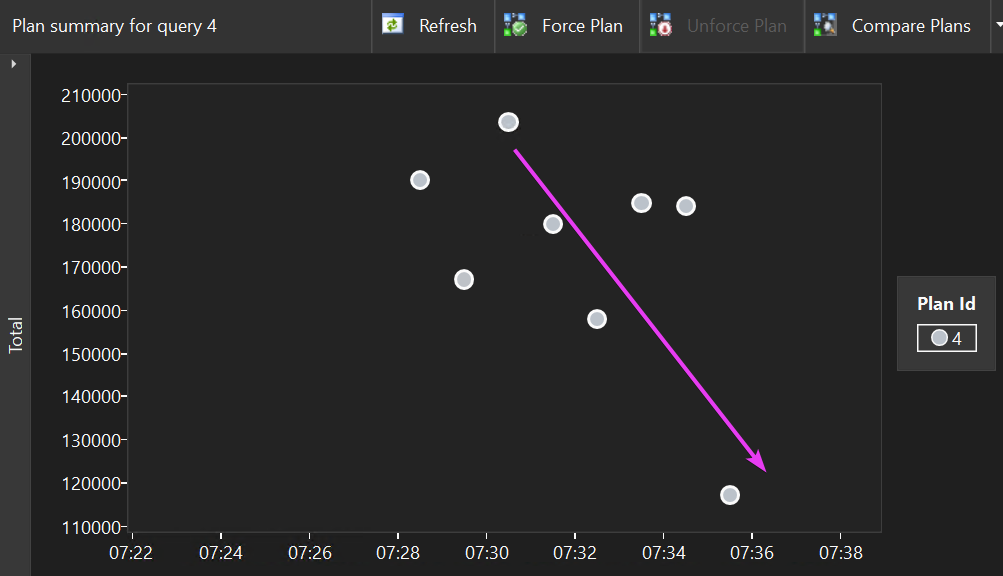Click the Force Plan green-check icon

coord(514,25)
